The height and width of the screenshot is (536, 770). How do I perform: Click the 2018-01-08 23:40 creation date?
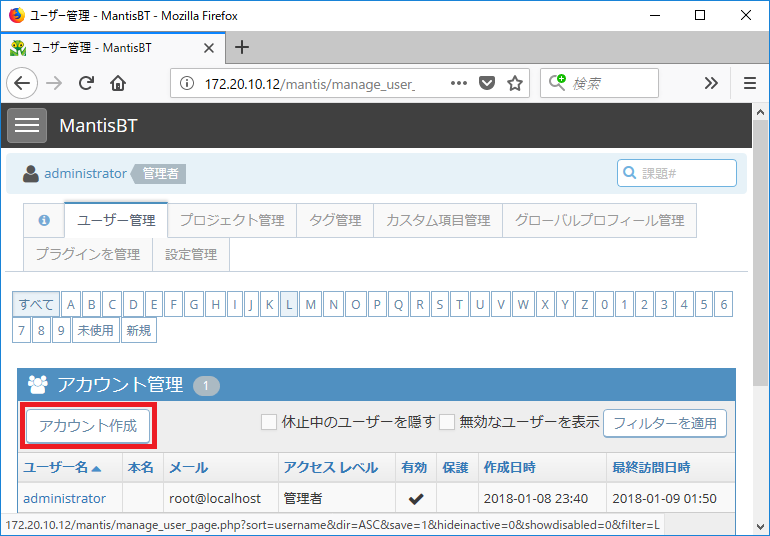coord(536,498)
